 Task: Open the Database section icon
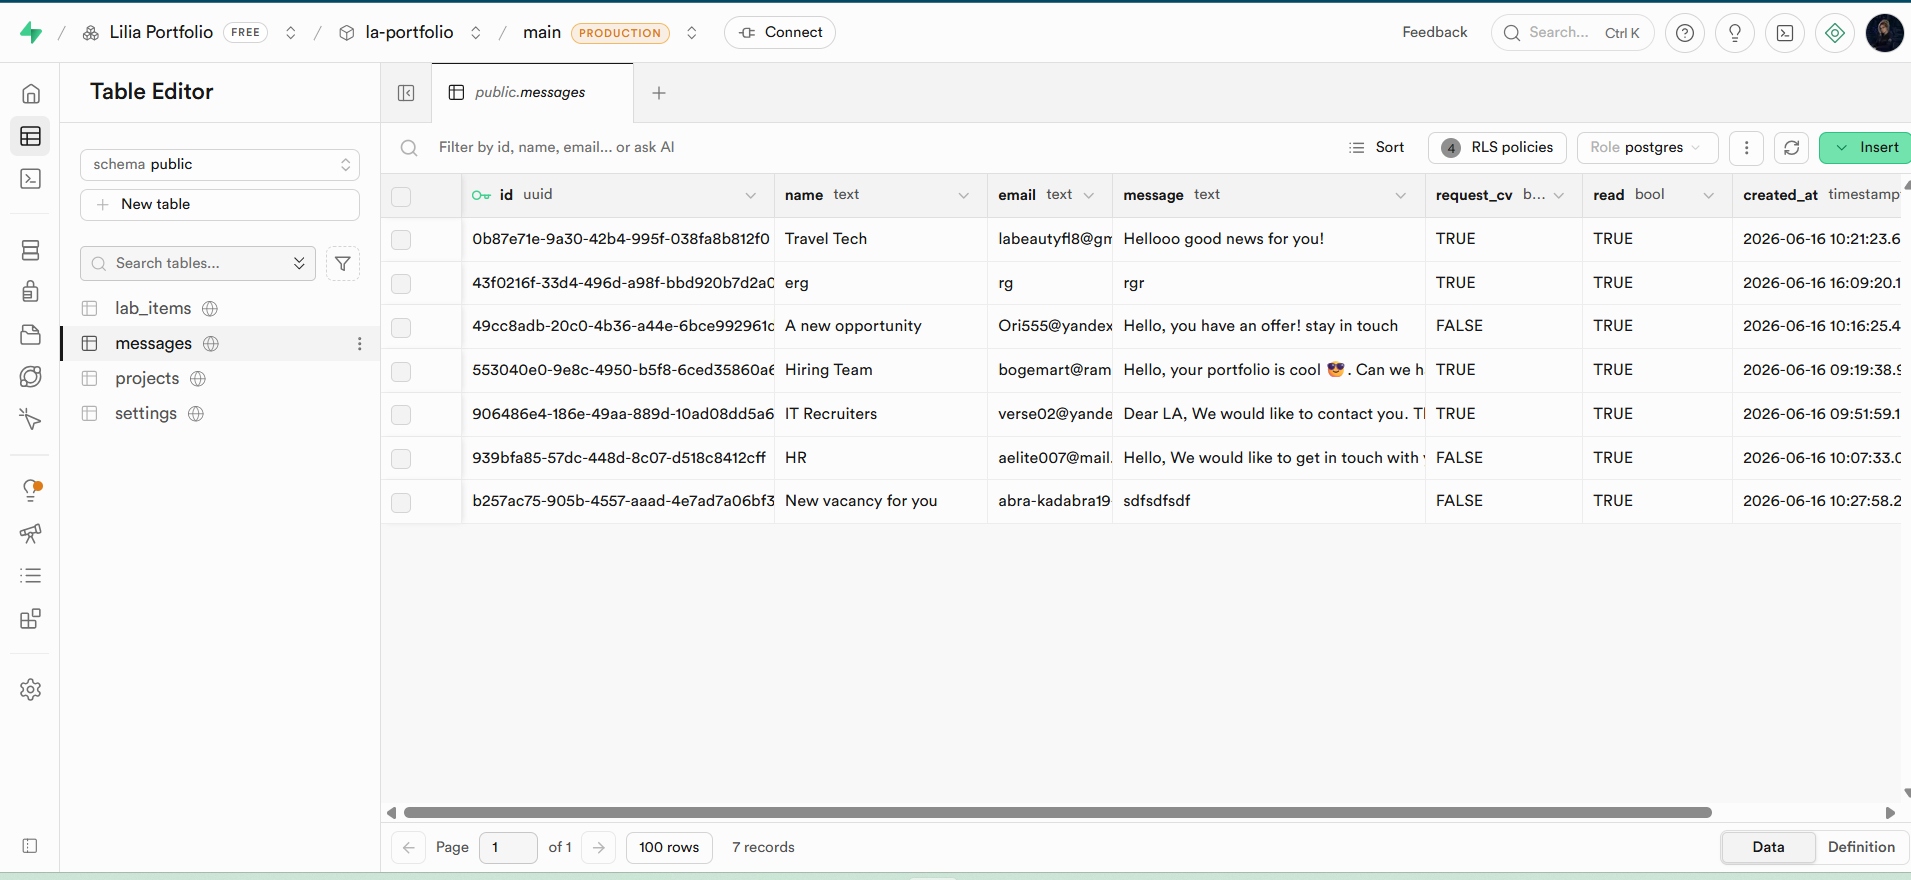click(31, 250)
